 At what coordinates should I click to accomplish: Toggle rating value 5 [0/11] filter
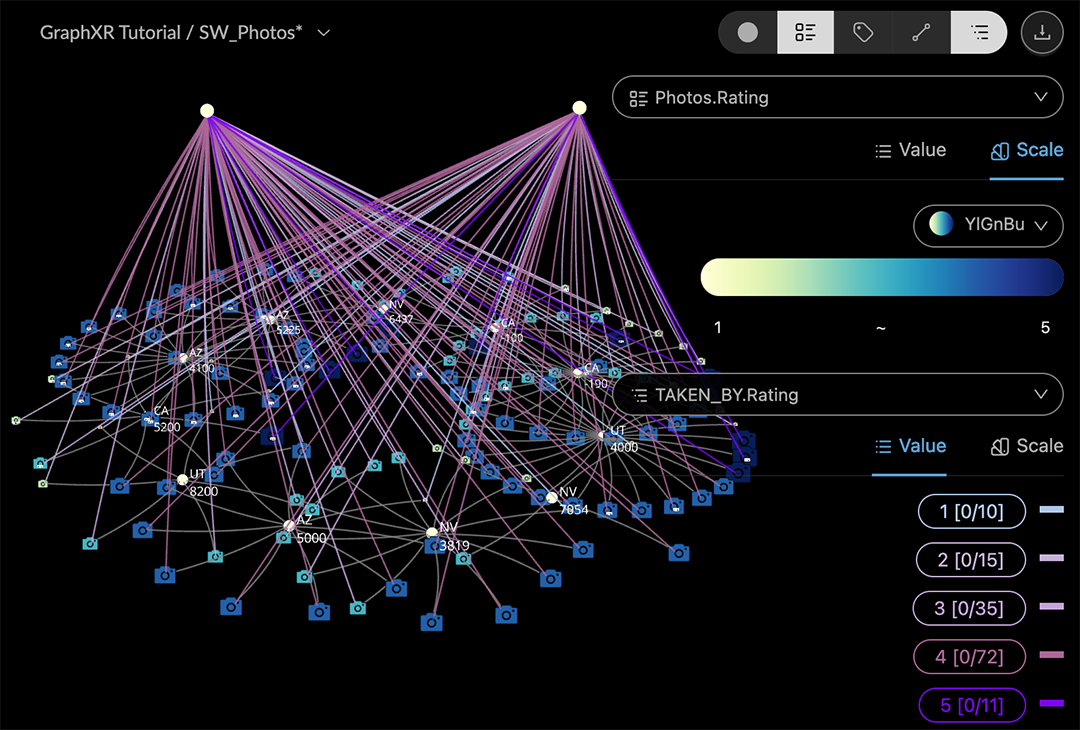971,706
